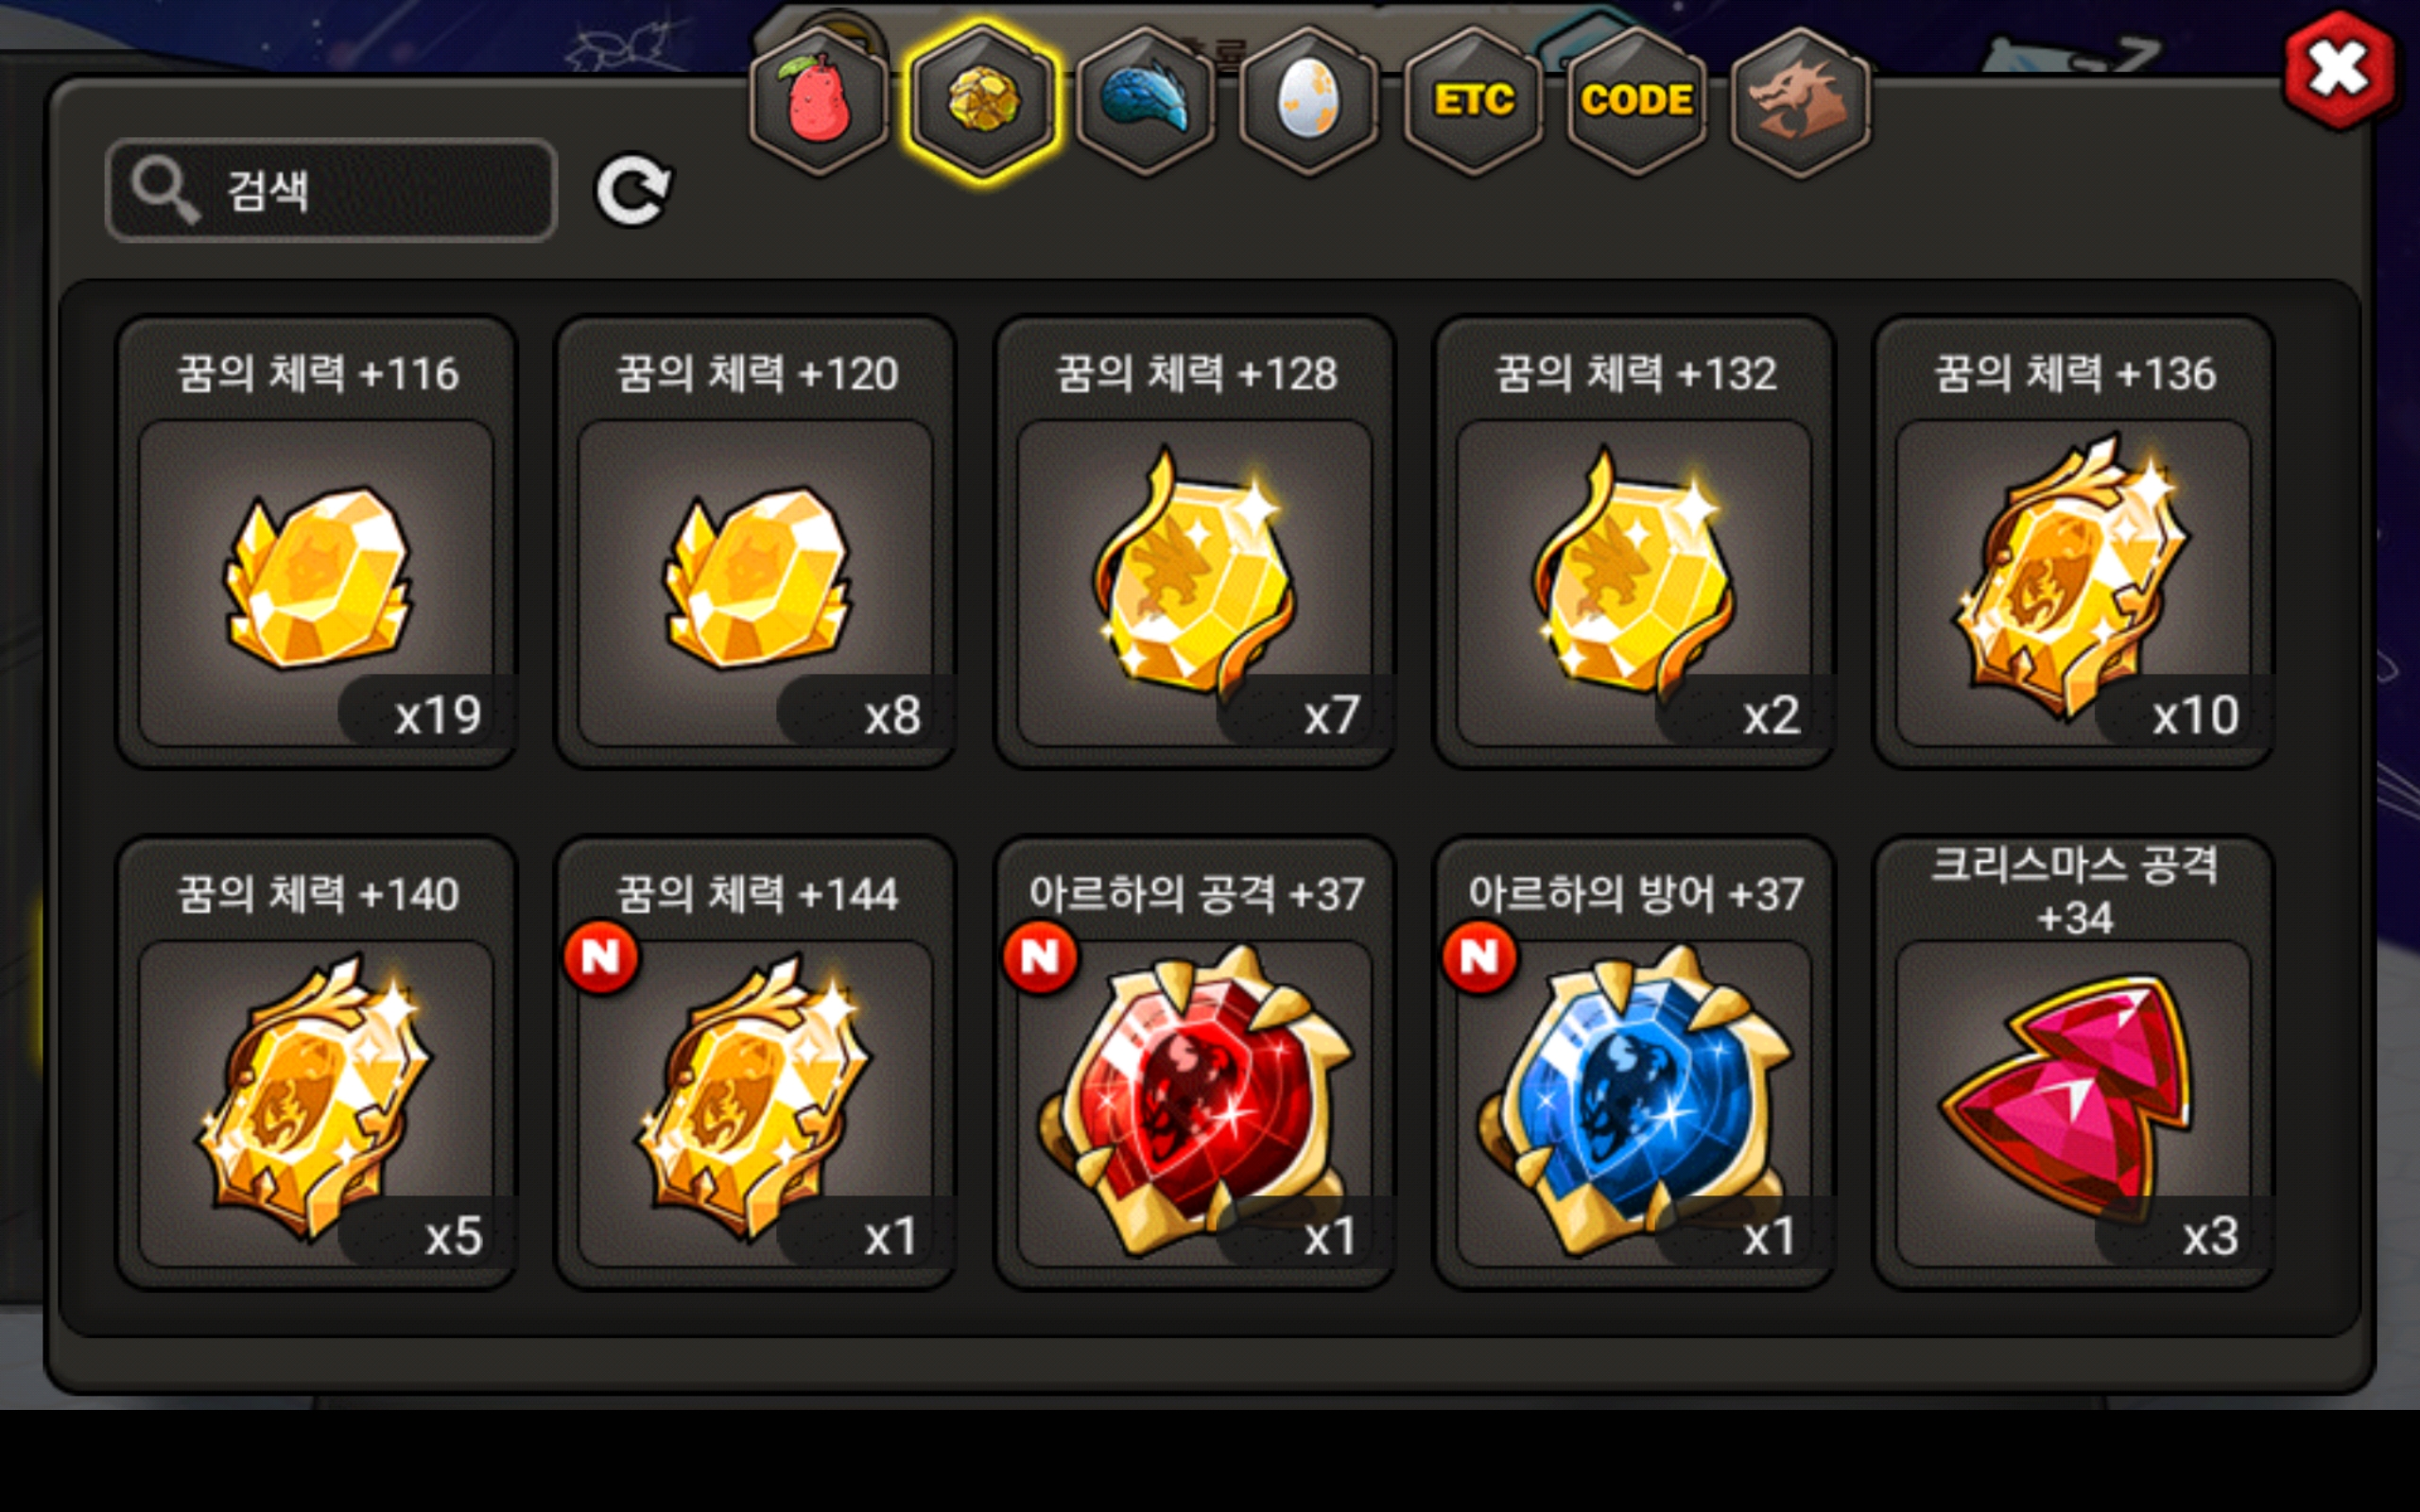Select the new 꿈의 체력 +144 gem

(x=756, y=1063)
